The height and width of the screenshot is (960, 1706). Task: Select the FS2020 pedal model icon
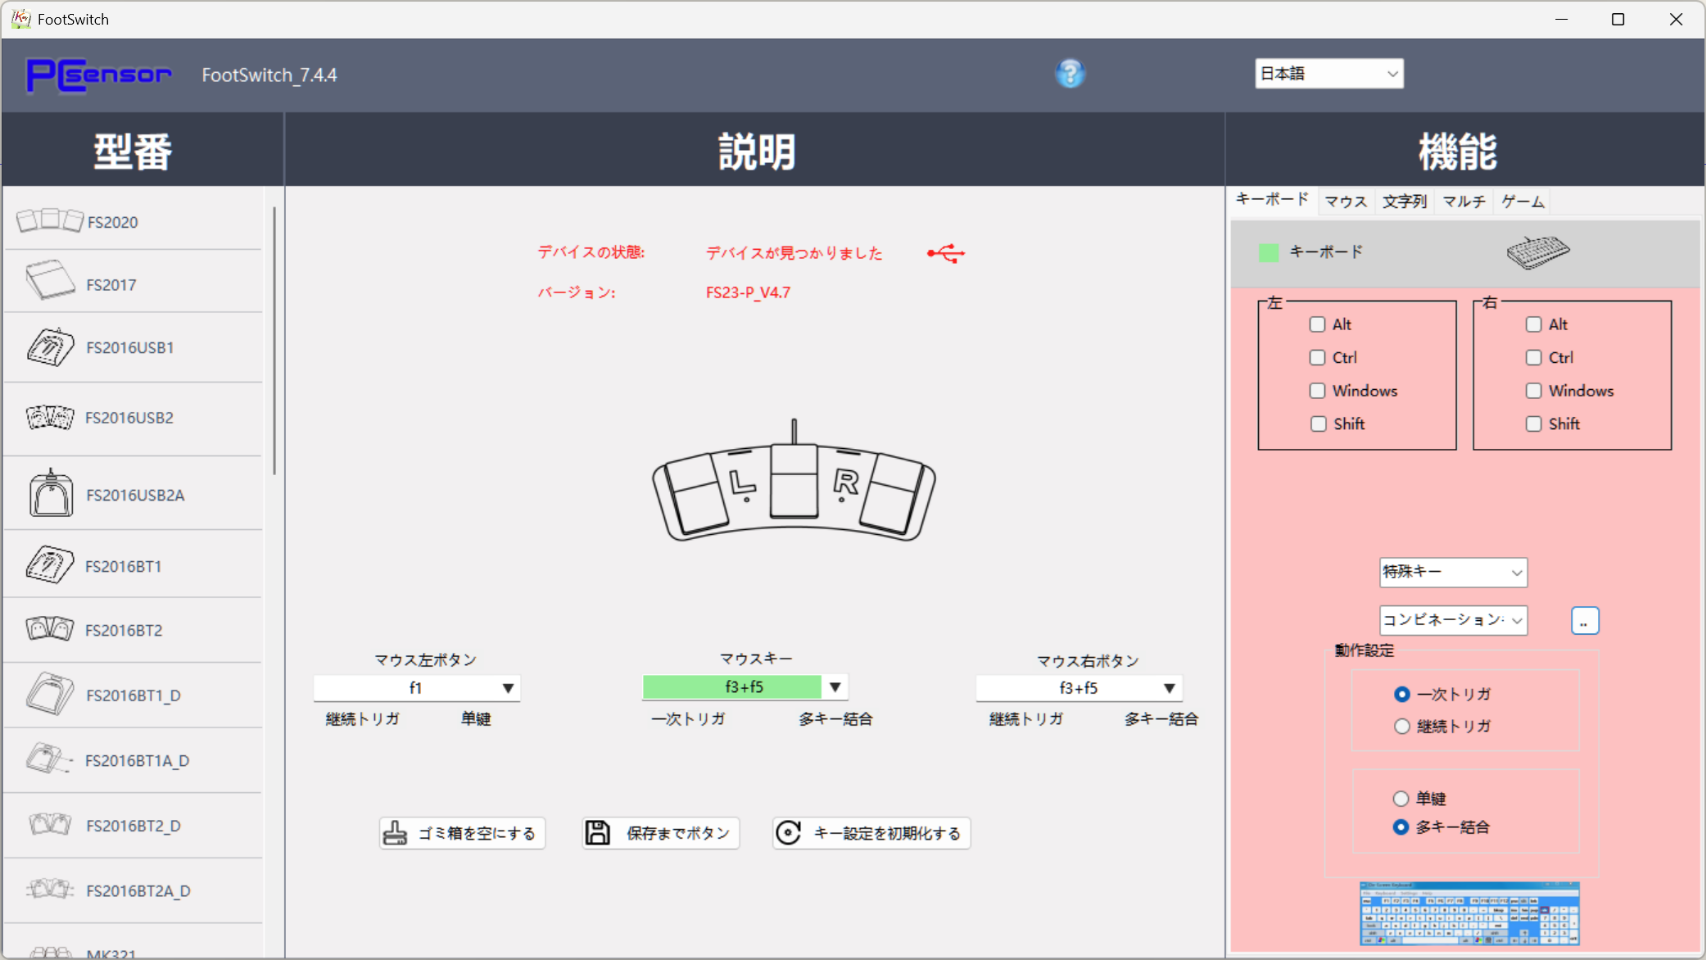pyautogui.click(x=49, y=221)
